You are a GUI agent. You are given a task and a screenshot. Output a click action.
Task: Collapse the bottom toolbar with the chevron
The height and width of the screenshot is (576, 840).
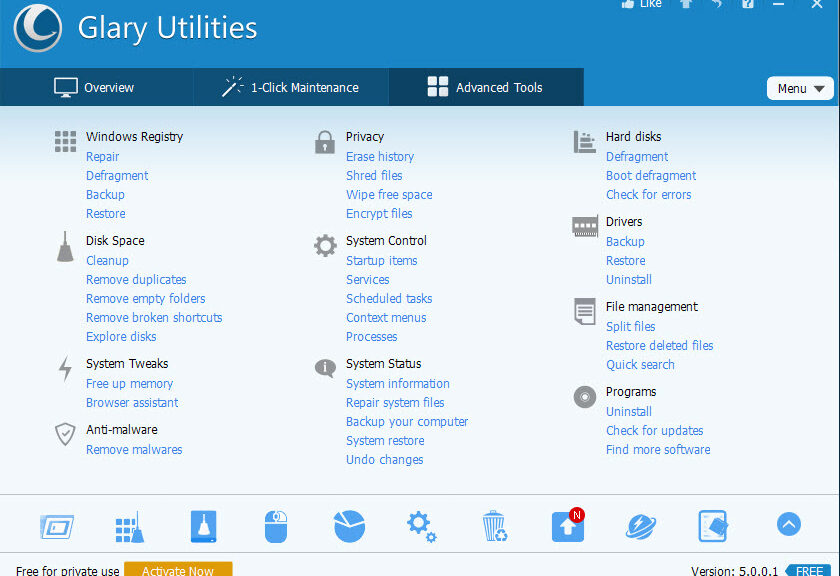click(x=788, y=524)
